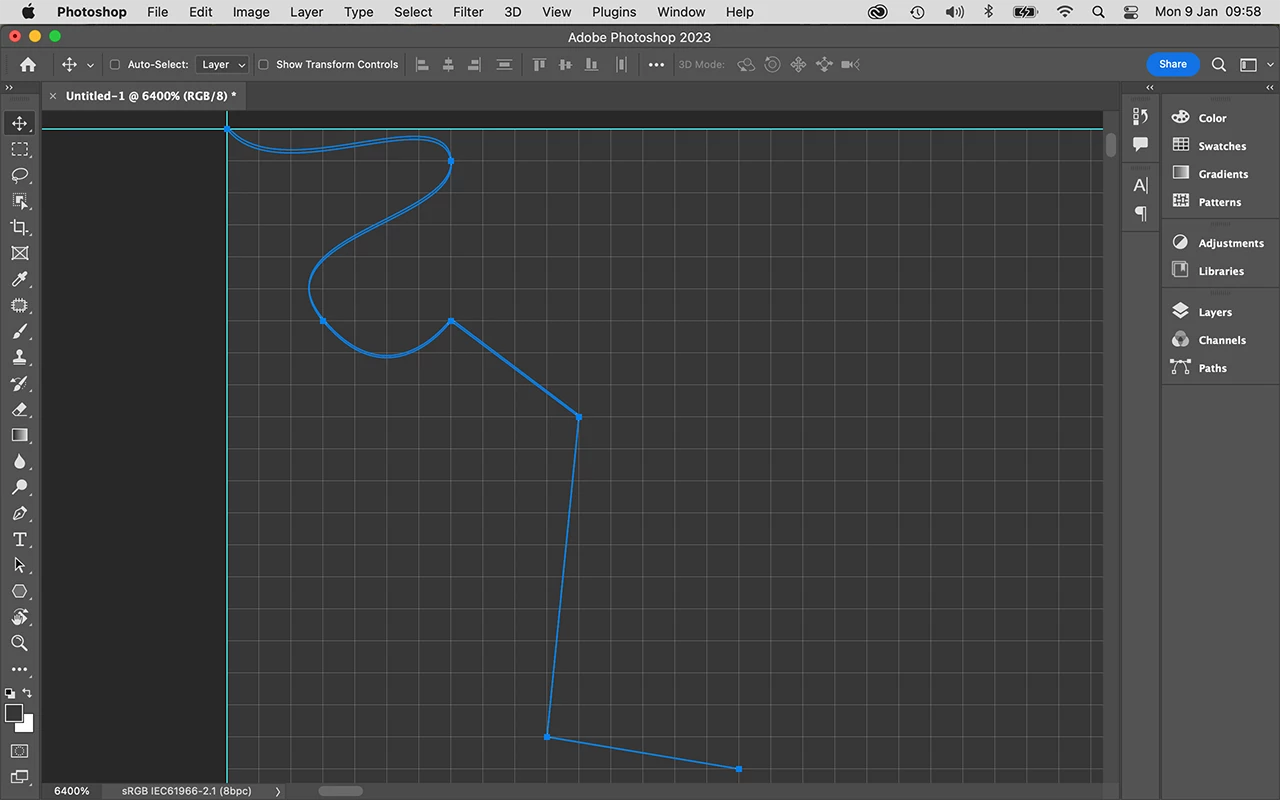Expand the History/Character icon column
Screen dimensions: 1280x800
[1149, 88]
